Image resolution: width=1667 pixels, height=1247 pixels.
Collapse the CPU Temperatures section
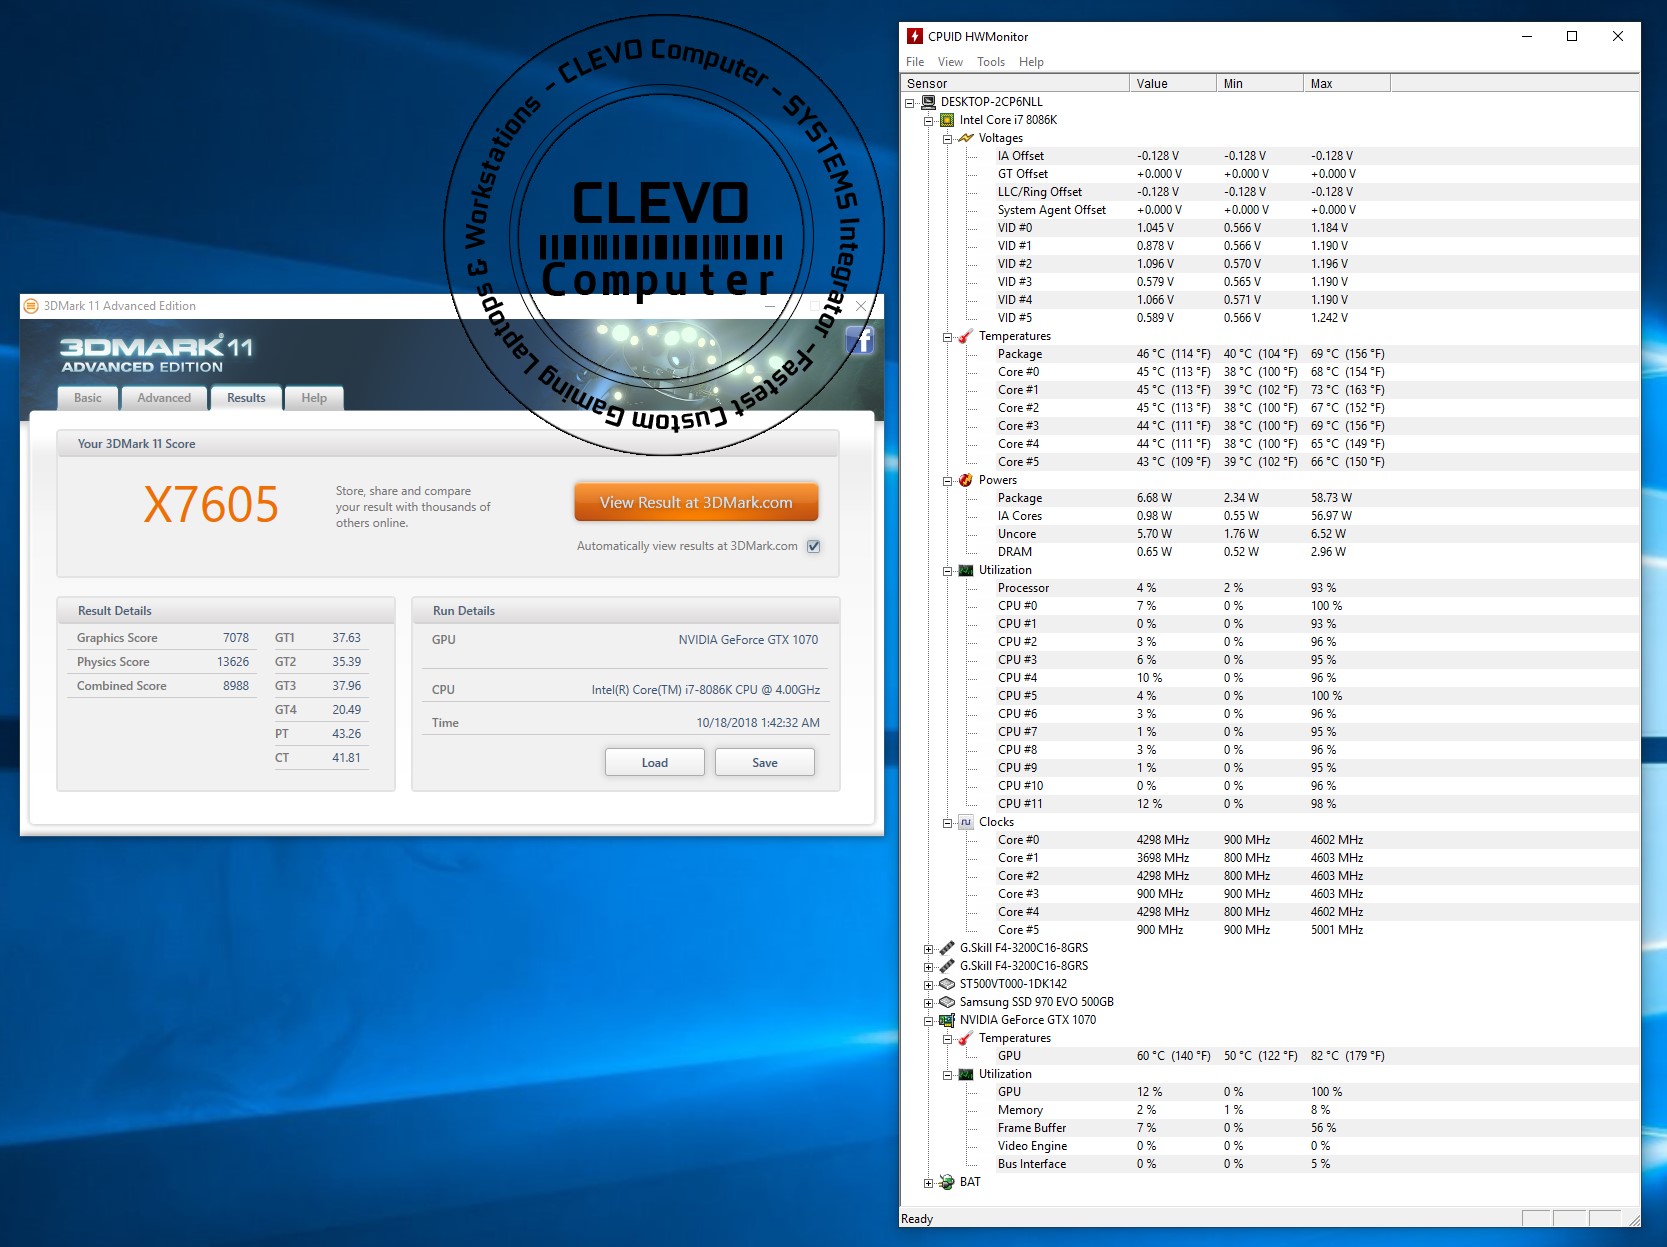click(x=947, y=337)
